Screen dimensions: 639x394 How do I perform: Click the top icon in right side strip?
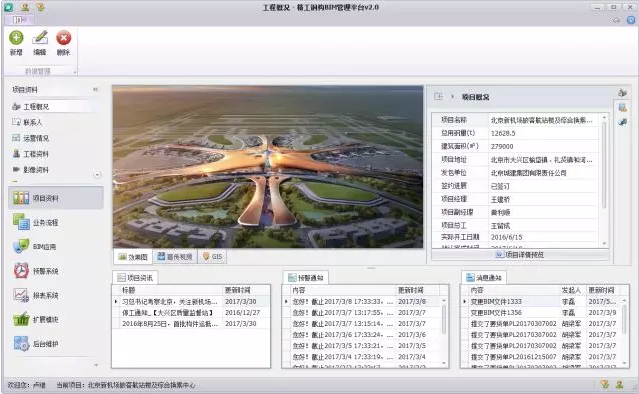tap(622, 93)
